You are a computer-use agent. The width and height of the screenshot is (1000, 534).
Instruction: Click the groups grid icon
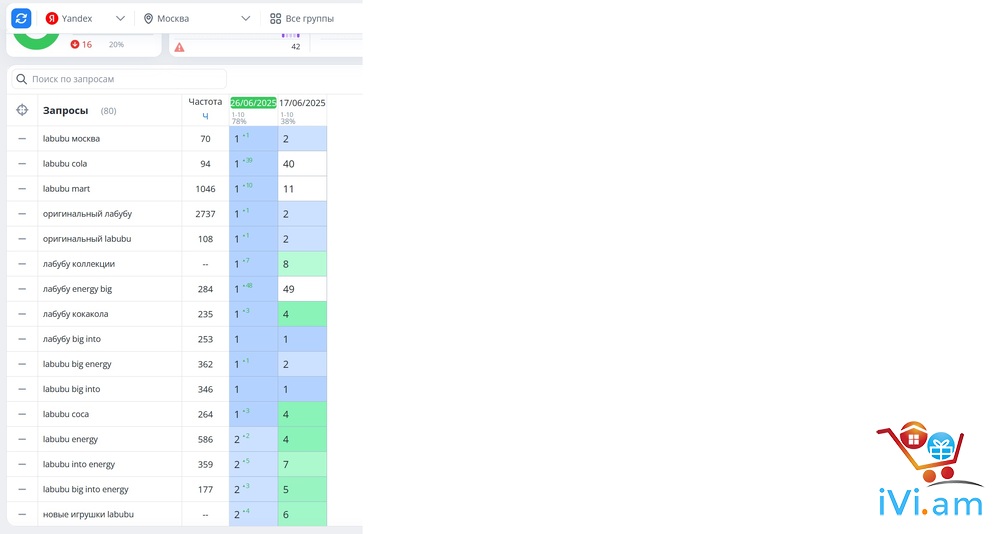click(276, 18)
